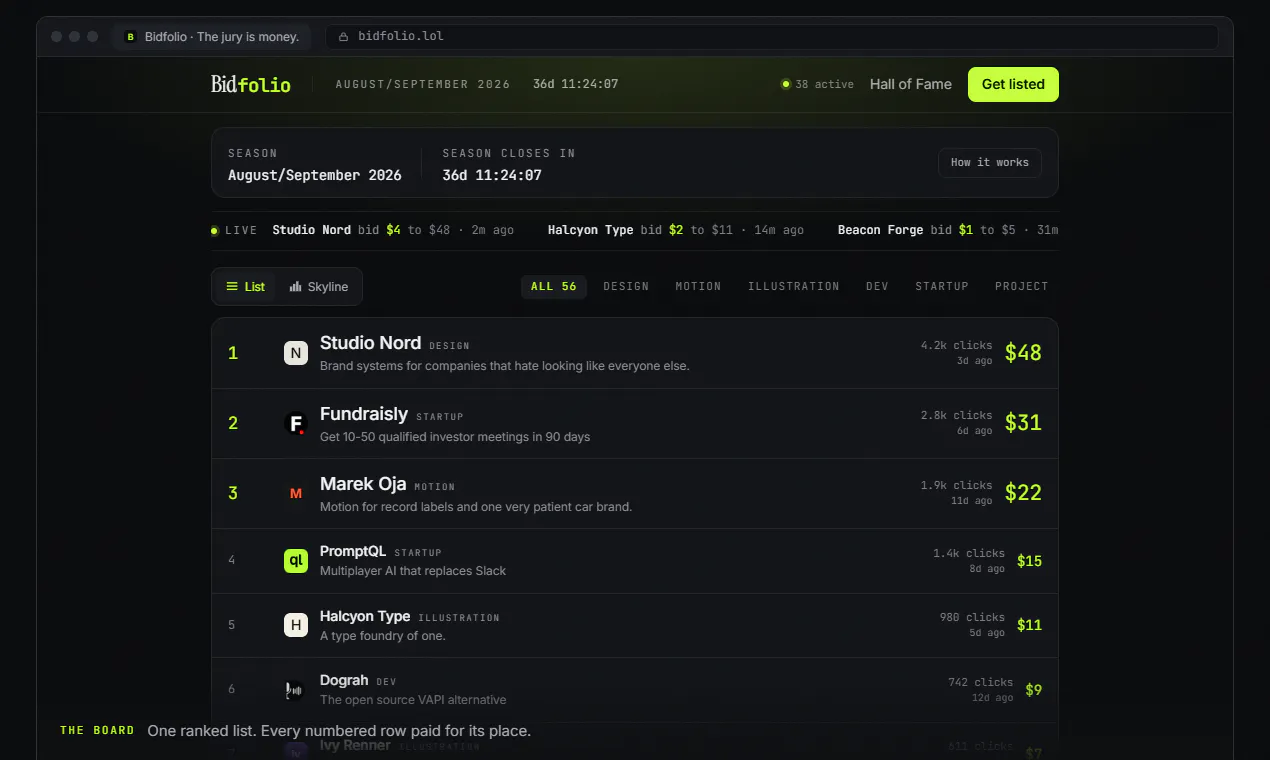Click the MOTION tag beside Marek Oja
1270x760 pixels.
(435, 488)
